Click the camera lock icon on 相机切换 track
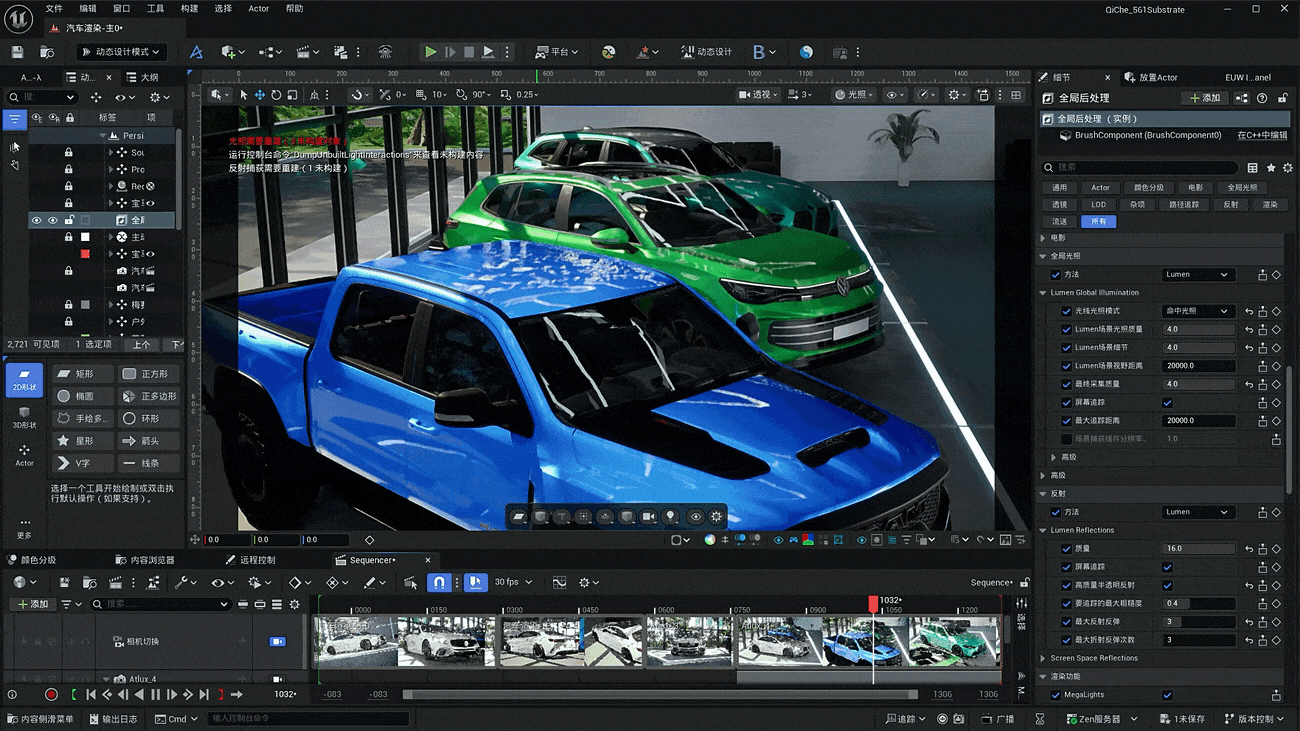Image resolution: width=1300 pixels, height=731 pixels. coord(277,641)
